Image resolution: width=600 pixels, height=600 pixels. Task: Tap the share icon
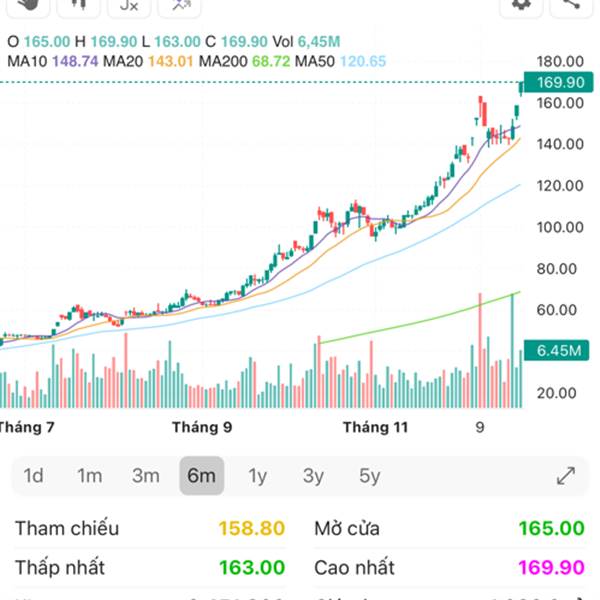572,5
